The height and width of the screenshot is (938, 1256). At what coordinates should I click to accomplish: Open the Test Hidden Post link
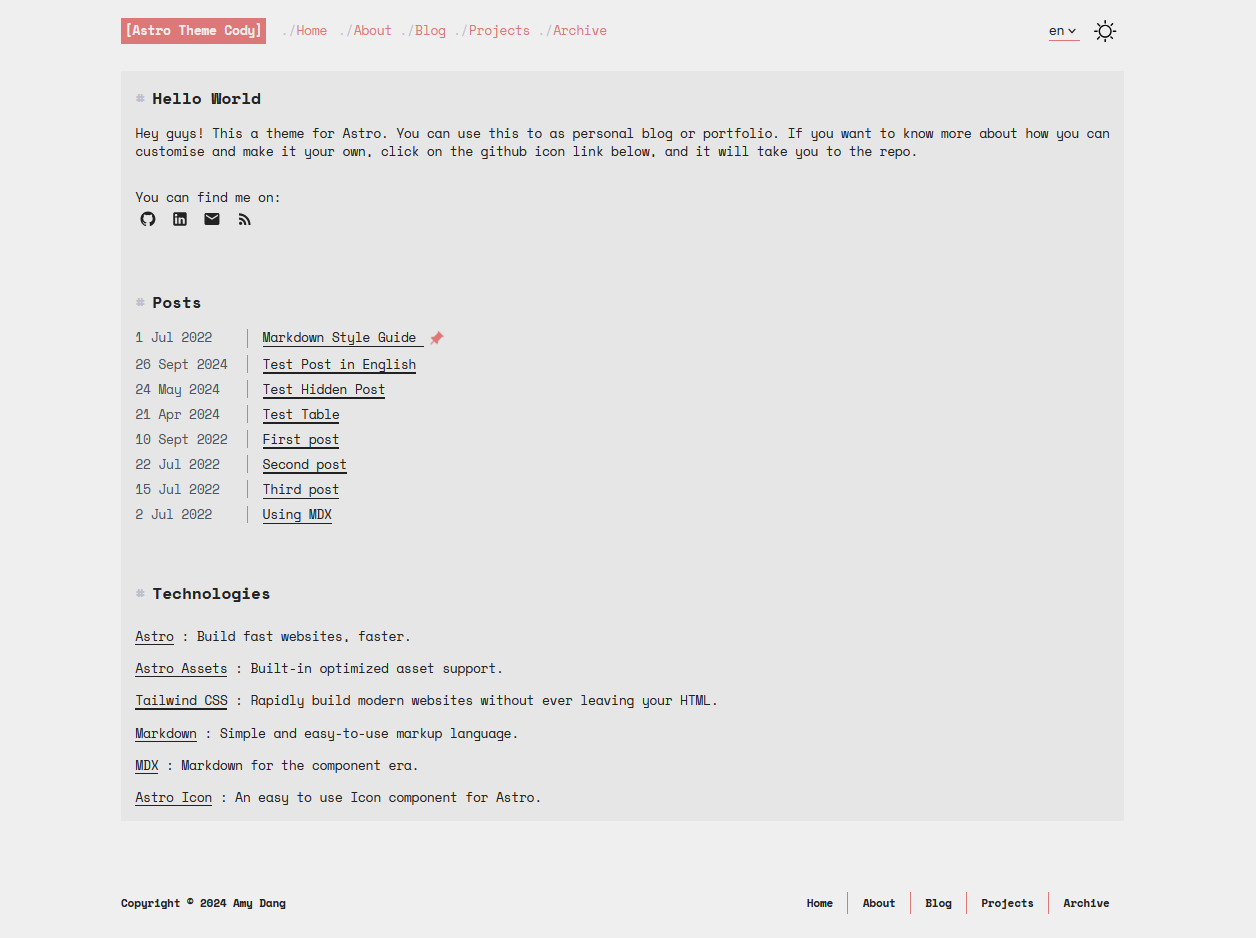pos(323,390)
